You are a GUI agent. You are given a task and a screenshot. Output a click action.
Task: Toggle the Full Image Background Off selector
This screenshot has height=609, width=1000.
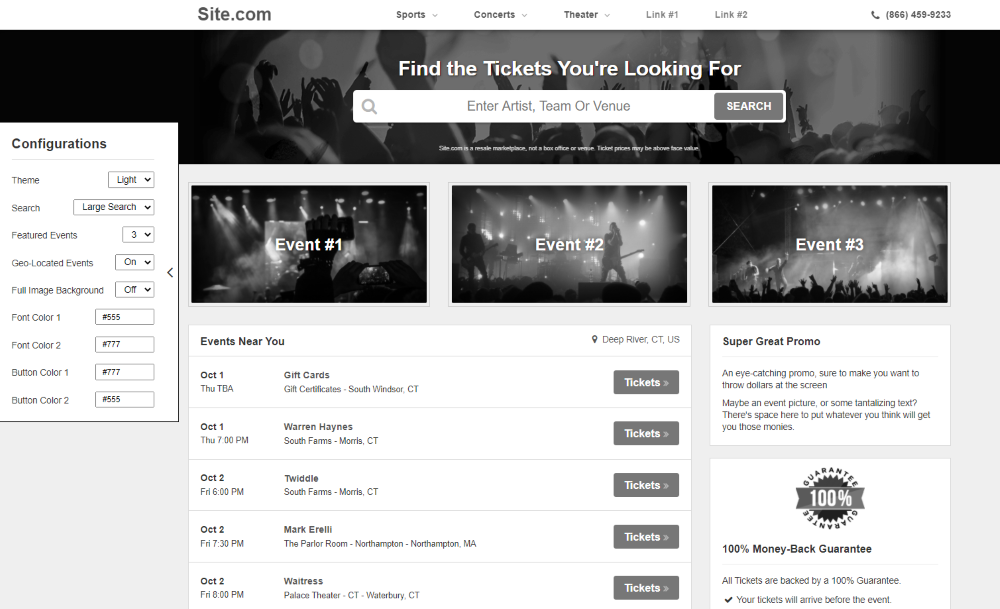coord(135,290)
